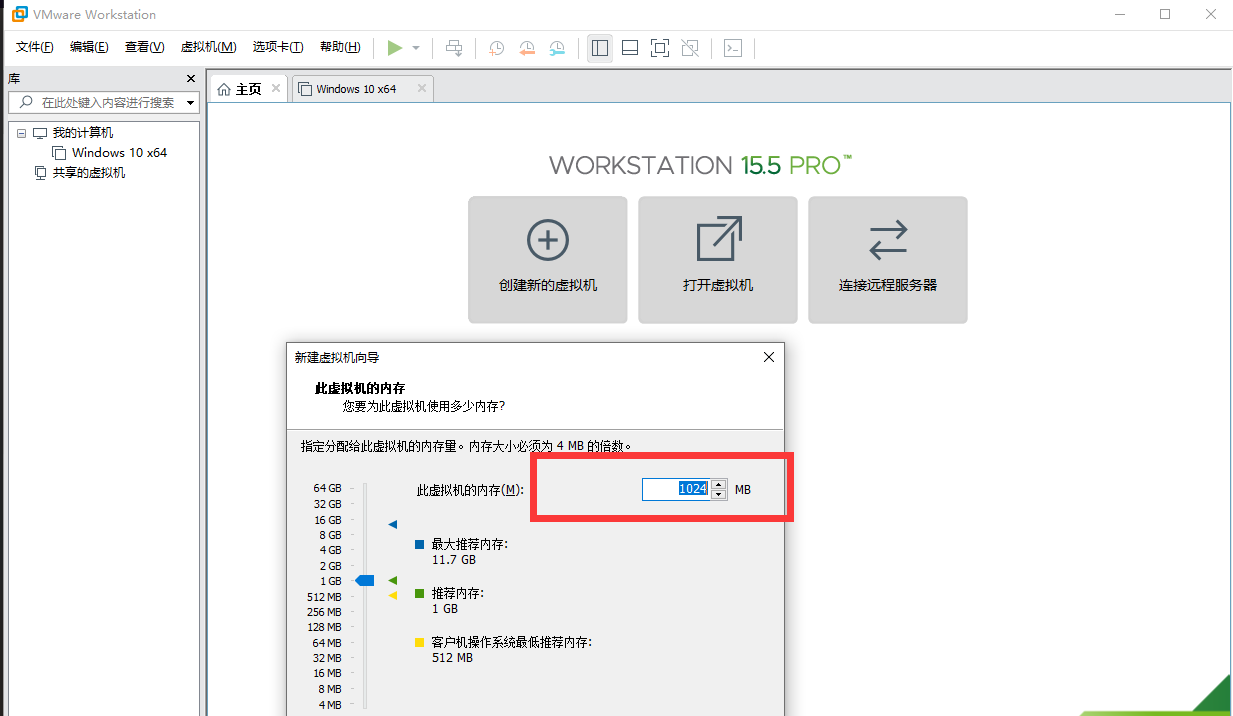Image resolution: width=1233 pixels, height=716 pixels.
Task: Click the 2 GB slider scale label
Action: tap(330, 566)
